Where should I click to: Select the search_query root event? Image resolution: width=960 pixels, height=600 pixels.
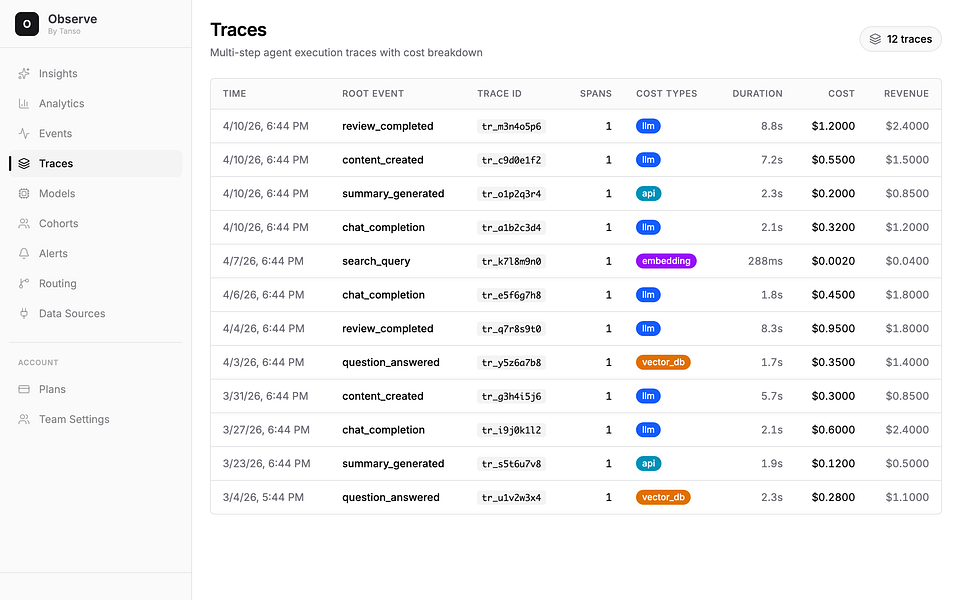(376, 261)
